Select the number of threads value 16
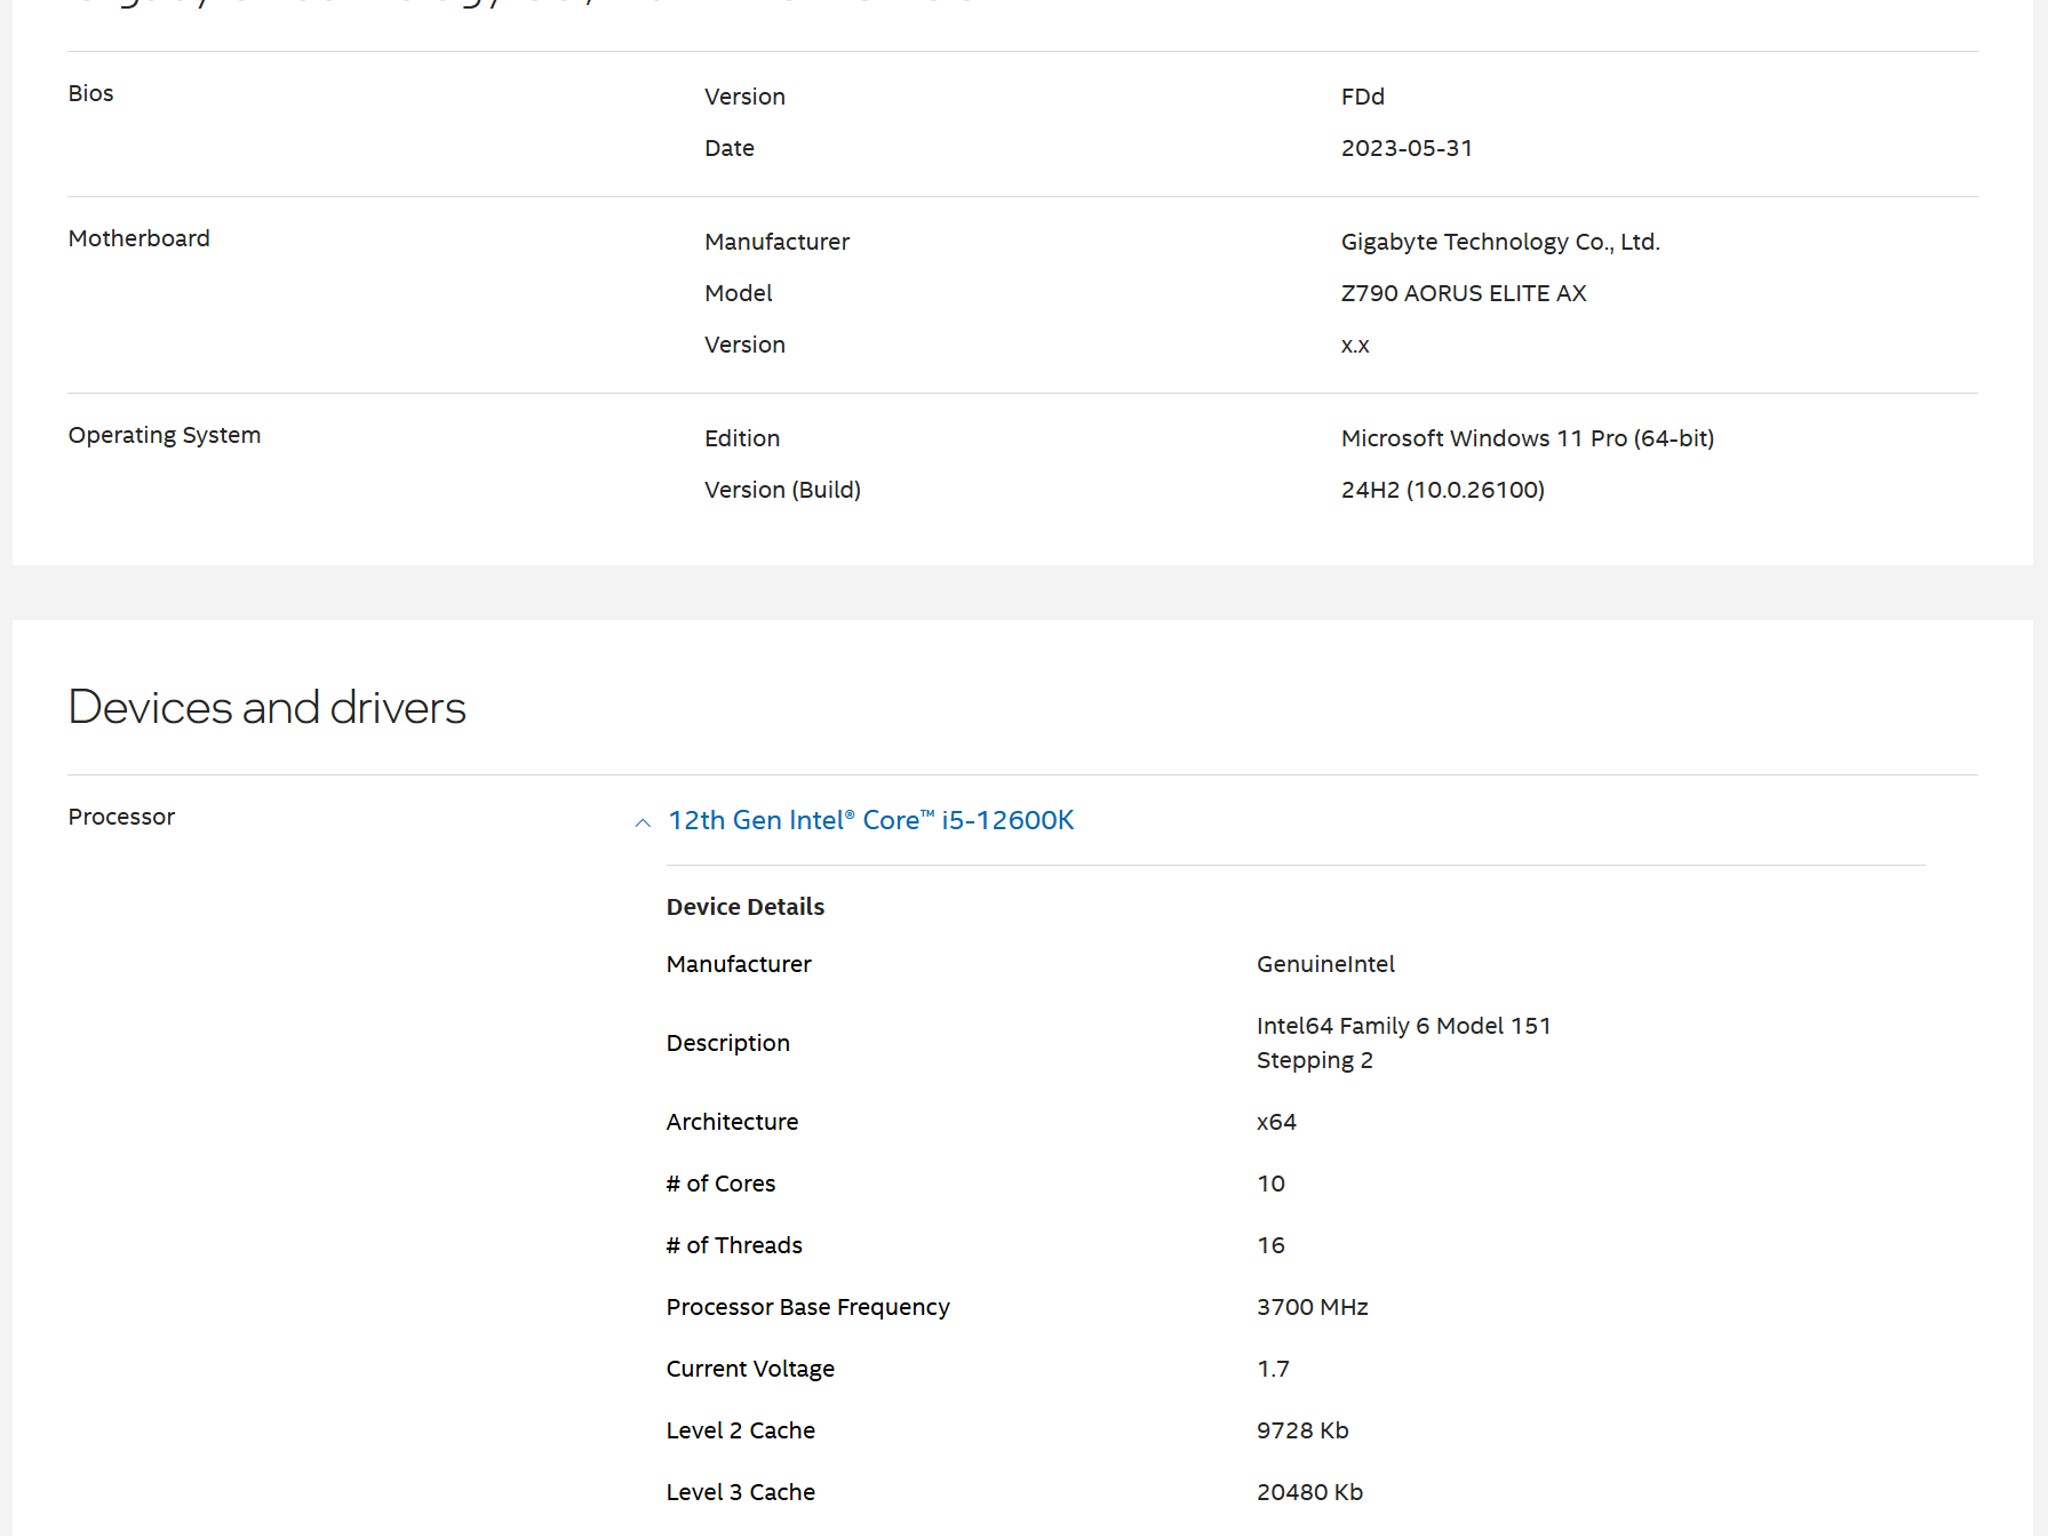Image resolution: width=2048 pixels, height=1536 pixels. 1270,1246
